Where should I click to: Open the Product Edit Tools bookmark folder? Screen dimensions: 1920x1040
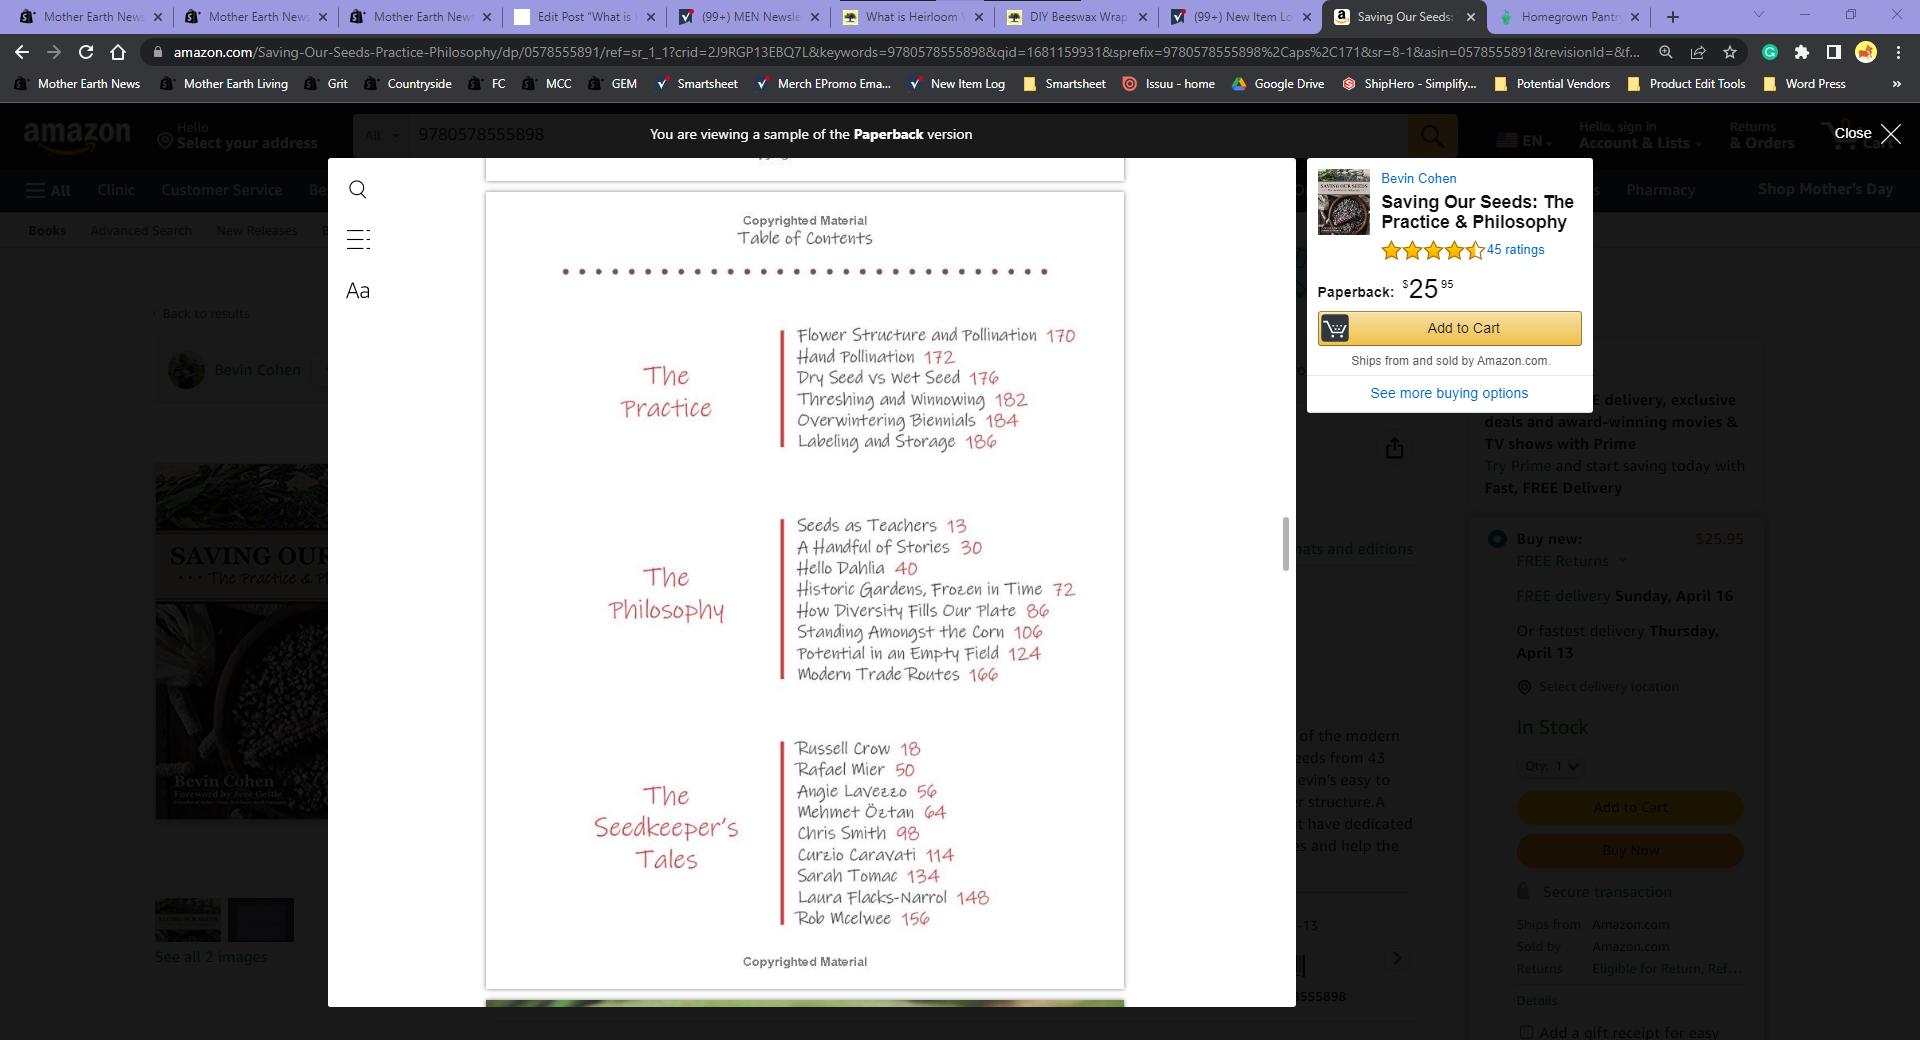point(1686,84)
